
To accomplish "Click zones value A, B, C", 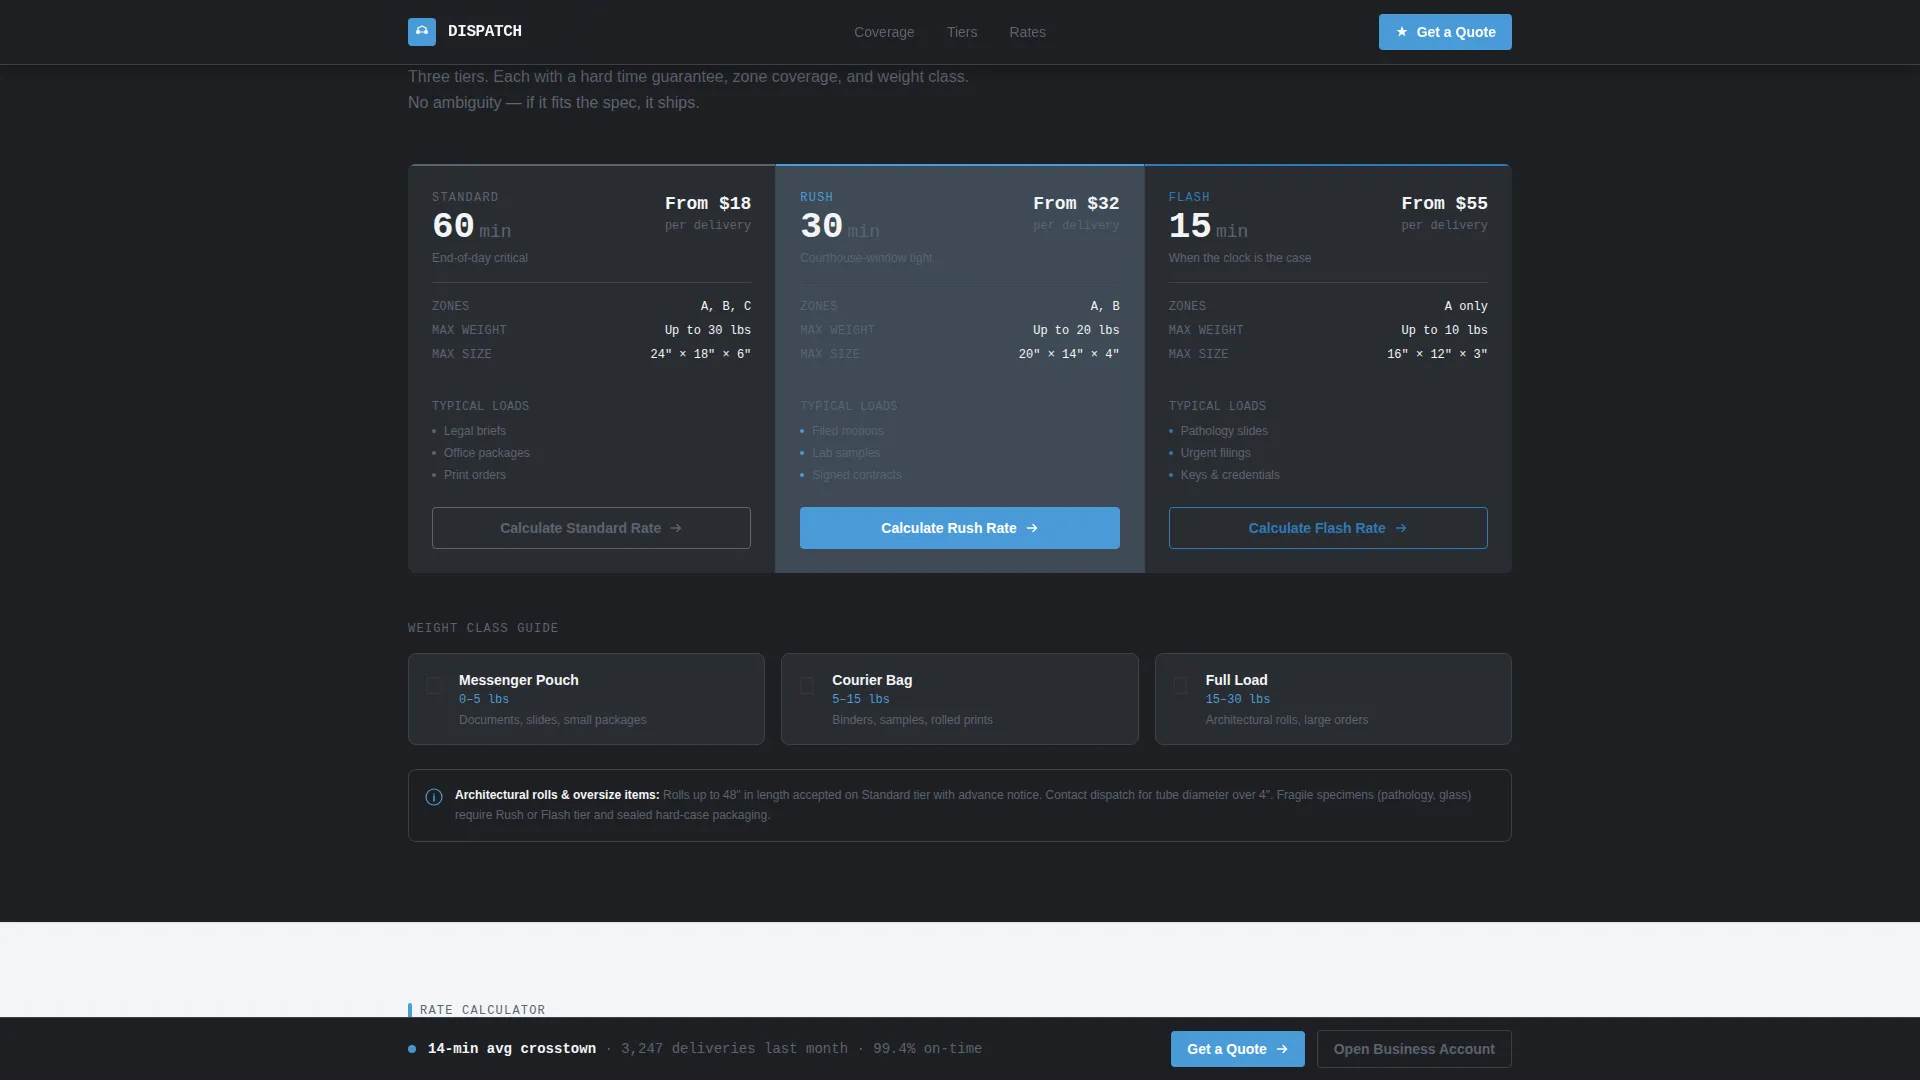I will tap(726, 306).
